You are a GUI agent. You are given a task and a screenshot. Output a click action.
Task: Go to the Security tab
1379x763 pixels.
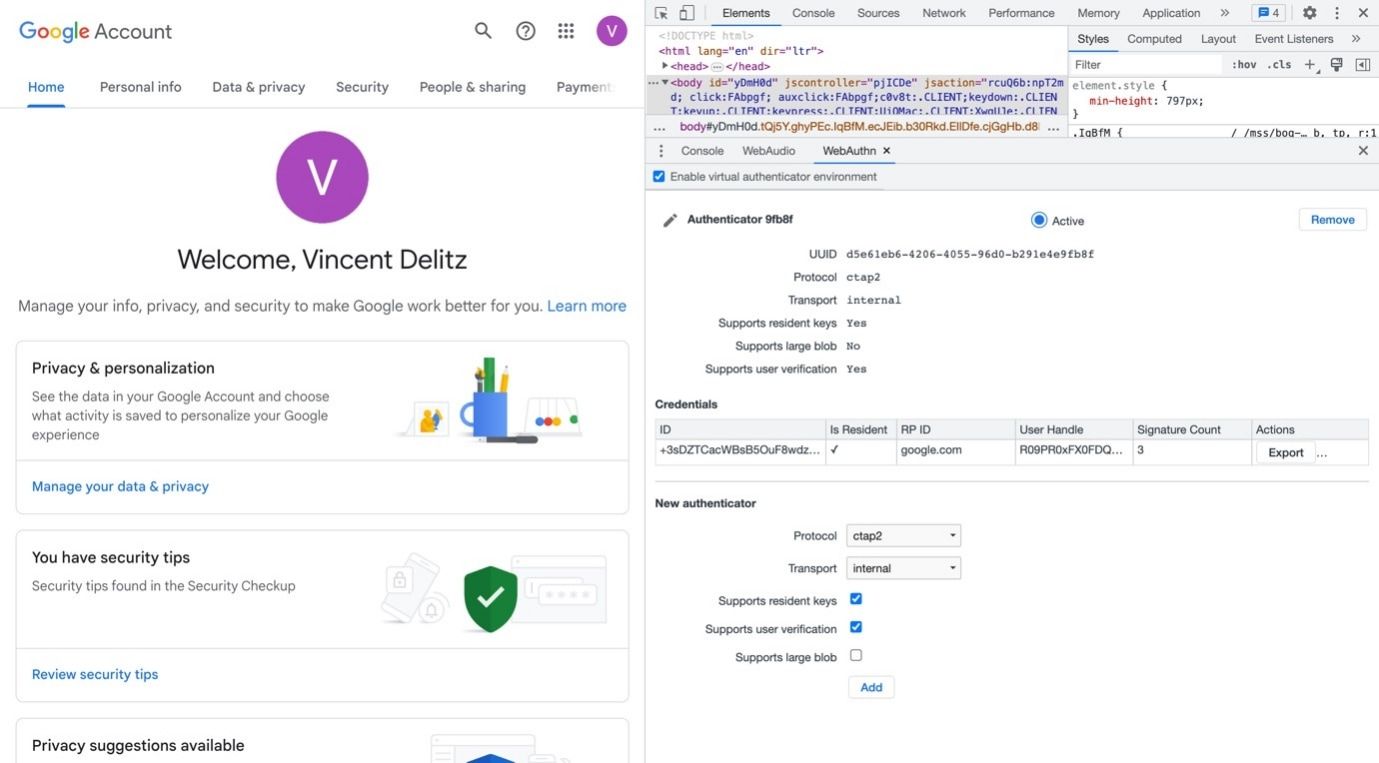(362, 87)
